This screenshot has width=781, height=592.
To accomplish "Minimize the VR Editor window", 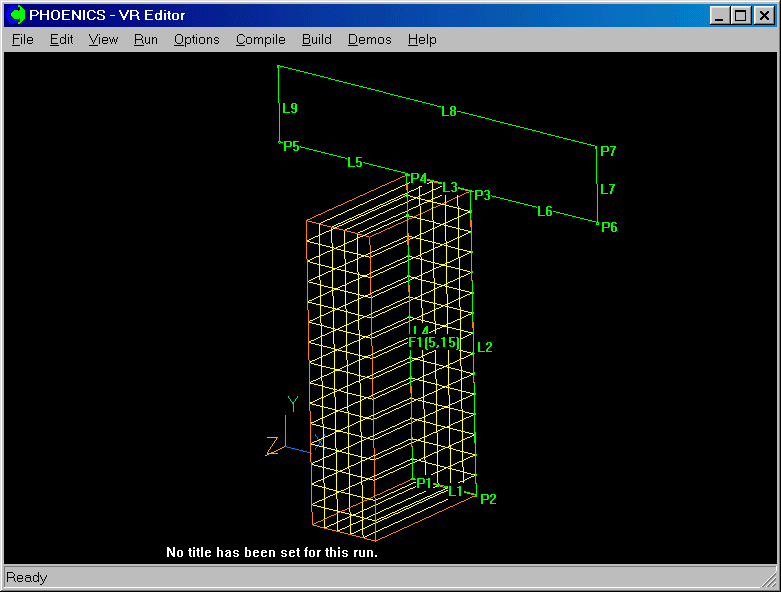I will pyautogui.click(x=719, y=15).
